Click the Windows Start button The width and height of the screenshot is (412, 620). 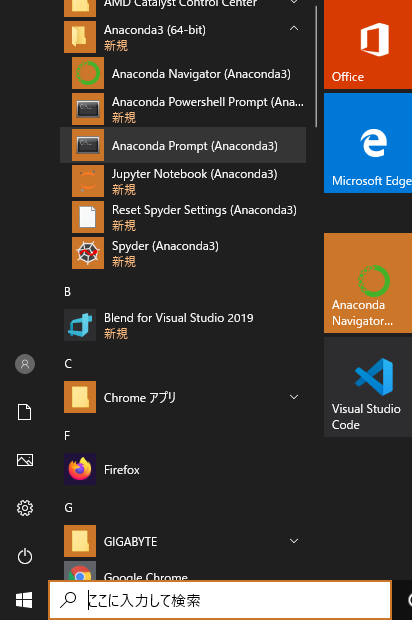coord(24,600)
